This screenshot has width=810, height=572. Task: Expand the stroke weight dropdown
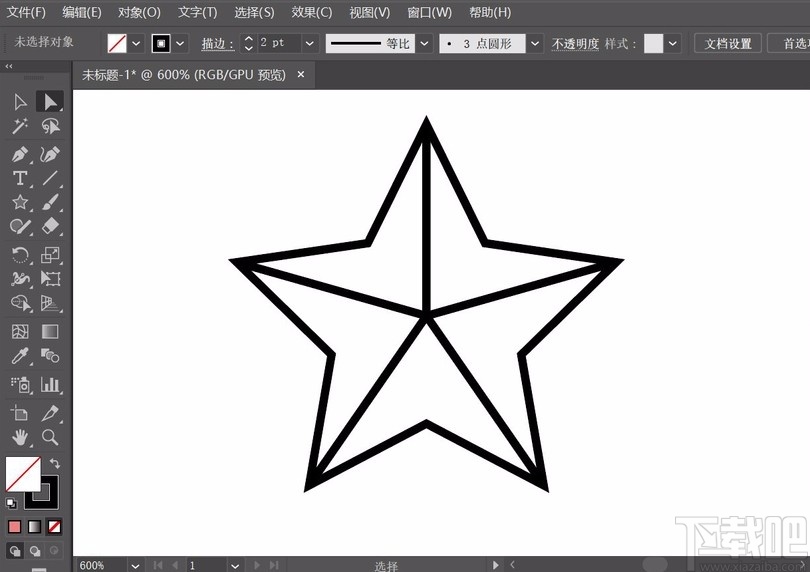pos(309,43)
